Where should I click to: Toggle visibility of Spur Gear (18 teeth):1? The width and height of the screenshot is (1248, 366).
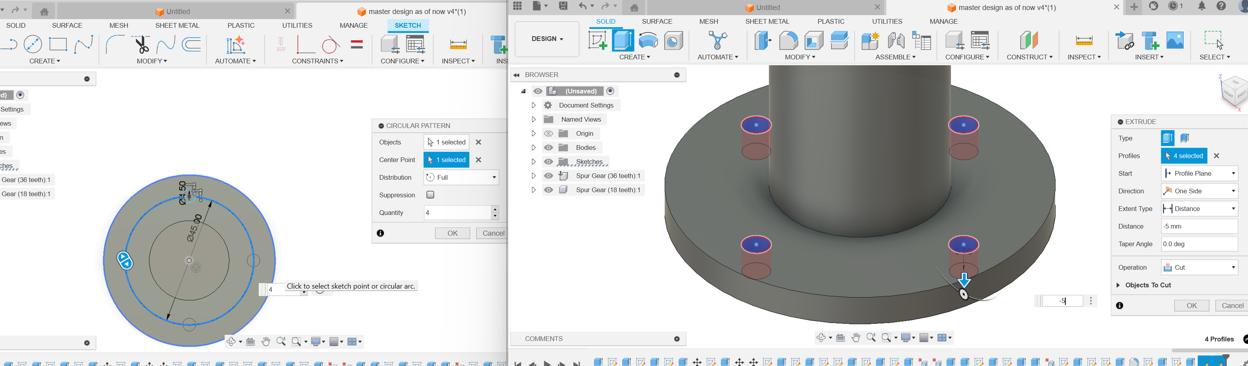[x=548, y=189]
